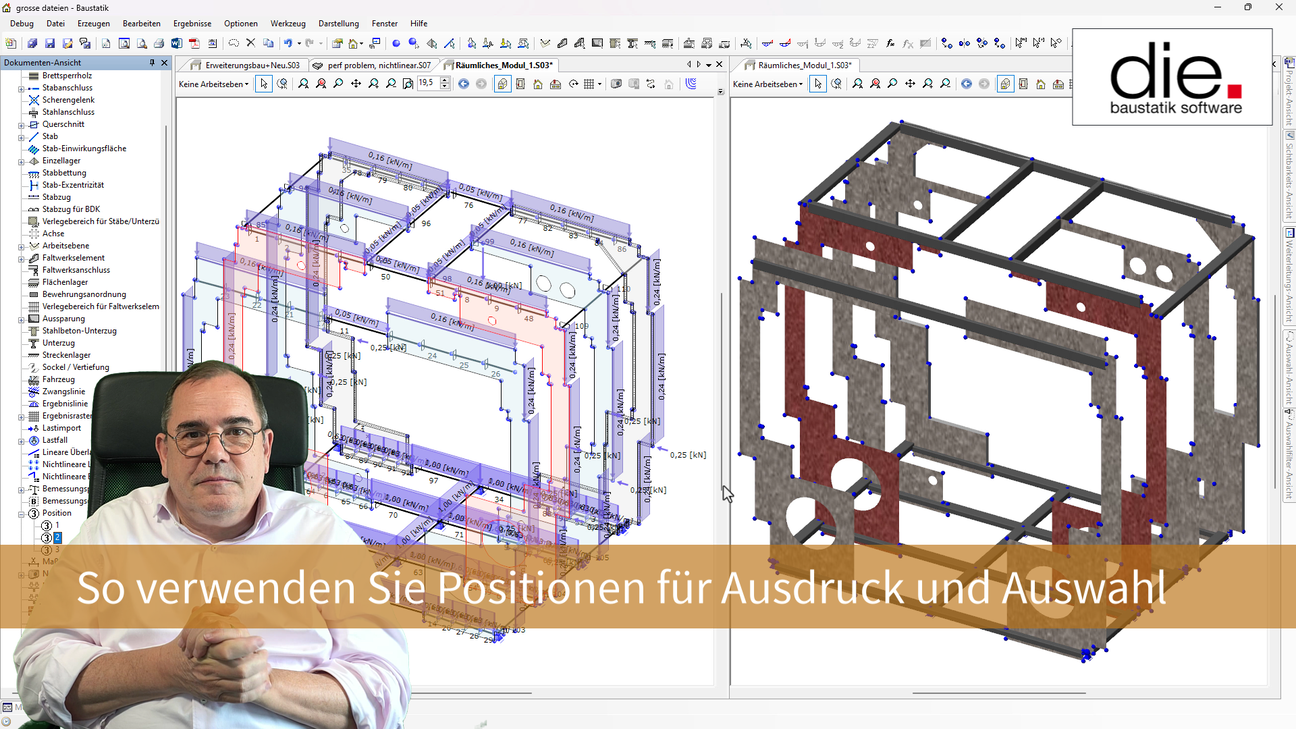1296x729 pixels.
Task: Expand the Faltwerkselement tree node
Action: click(x=21, y=258)
